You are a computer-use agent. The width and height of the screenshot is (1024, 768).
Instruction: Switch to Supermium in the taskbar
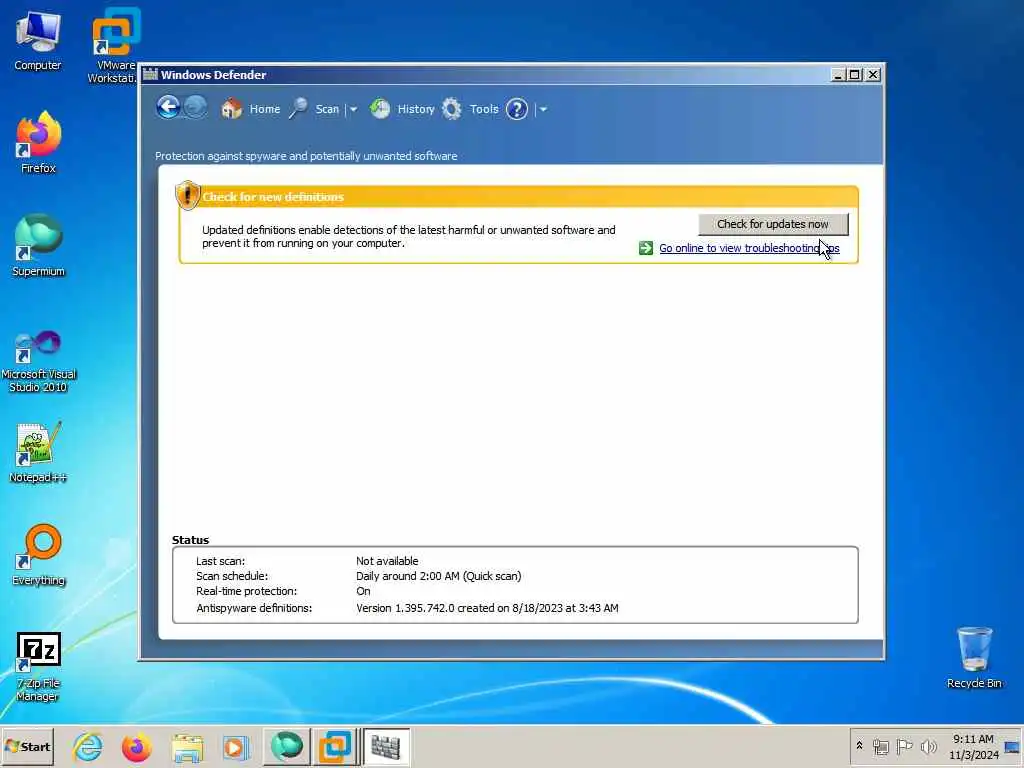click(x=287, y=746)
